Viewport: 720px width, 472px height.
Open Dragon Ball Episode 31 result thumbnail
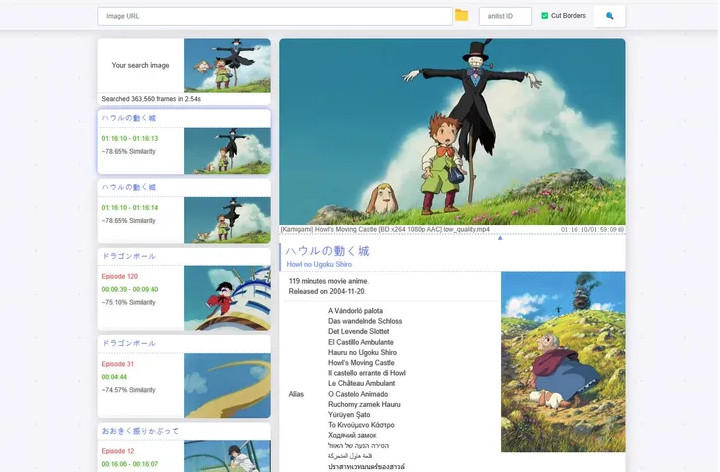pos(227,385)
